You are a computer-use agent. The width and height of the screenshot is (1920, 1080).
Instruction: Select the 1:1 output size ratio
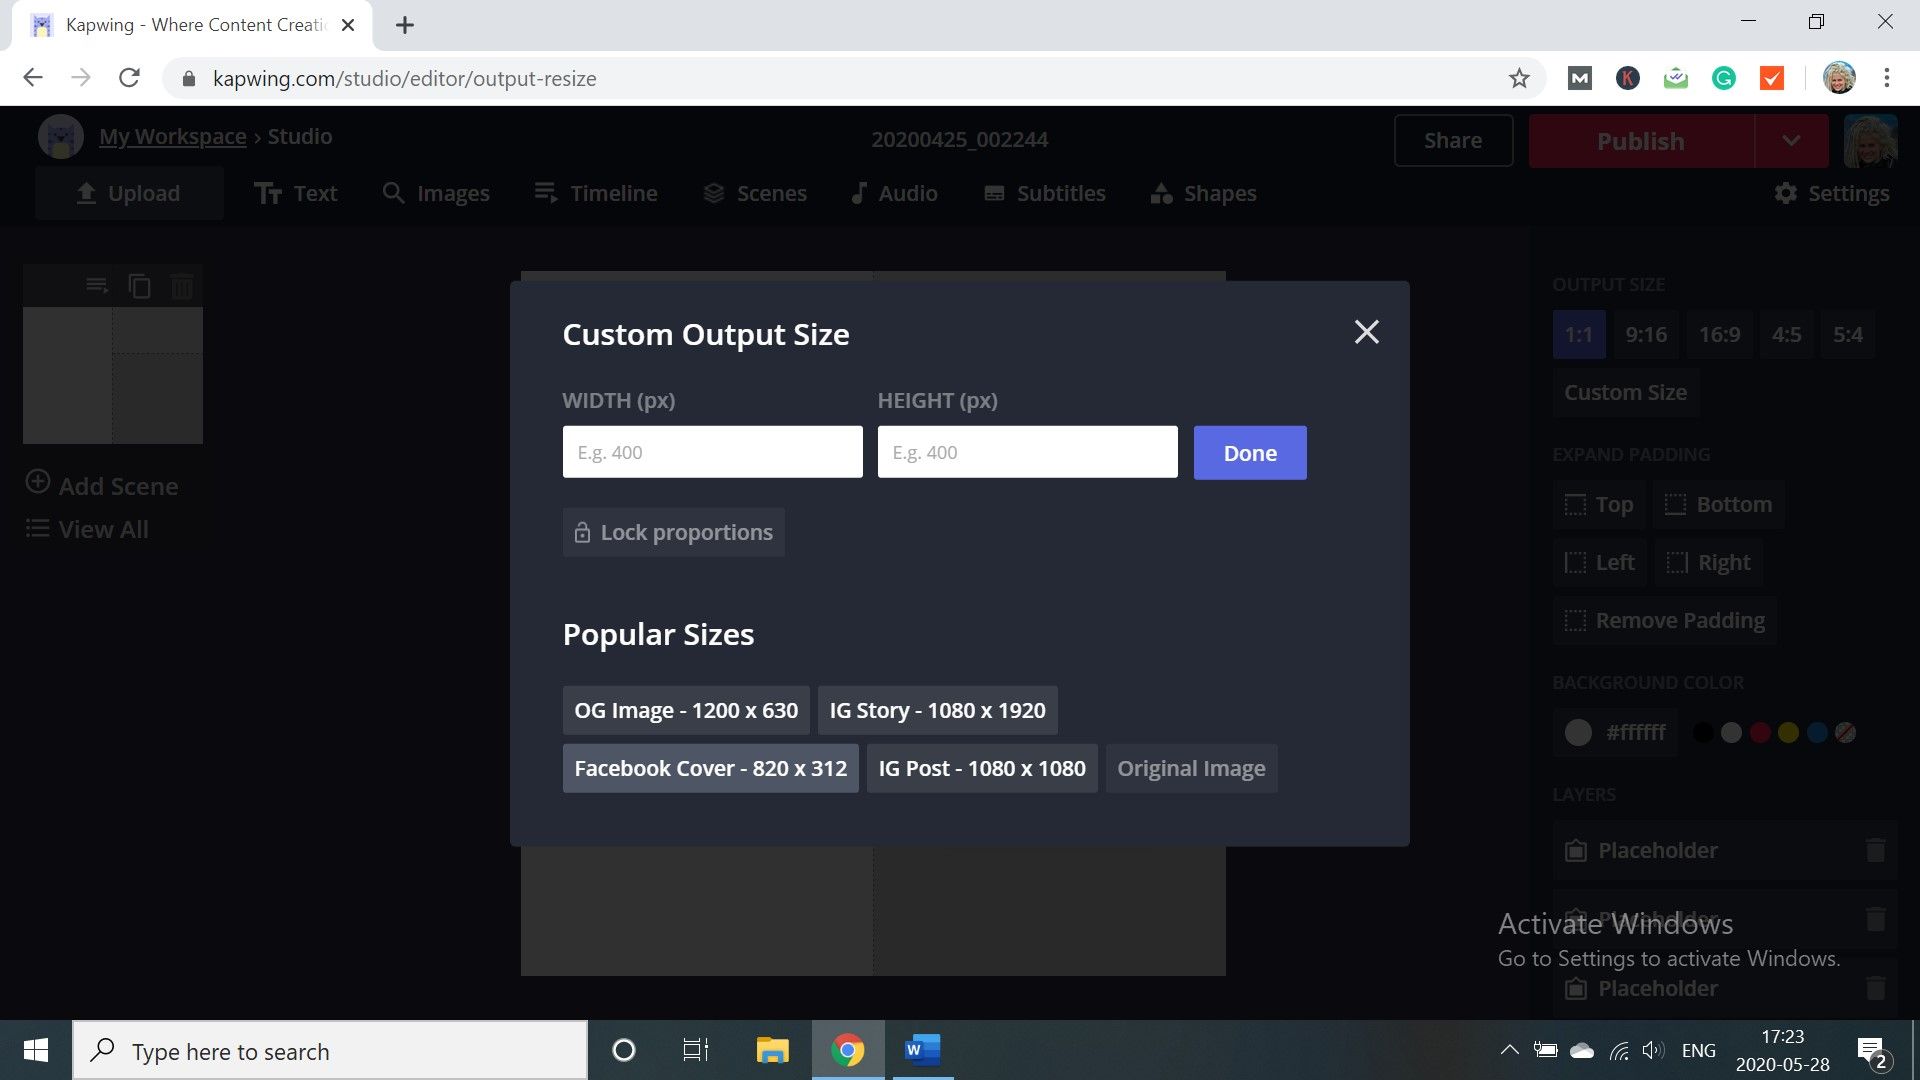1578,335
